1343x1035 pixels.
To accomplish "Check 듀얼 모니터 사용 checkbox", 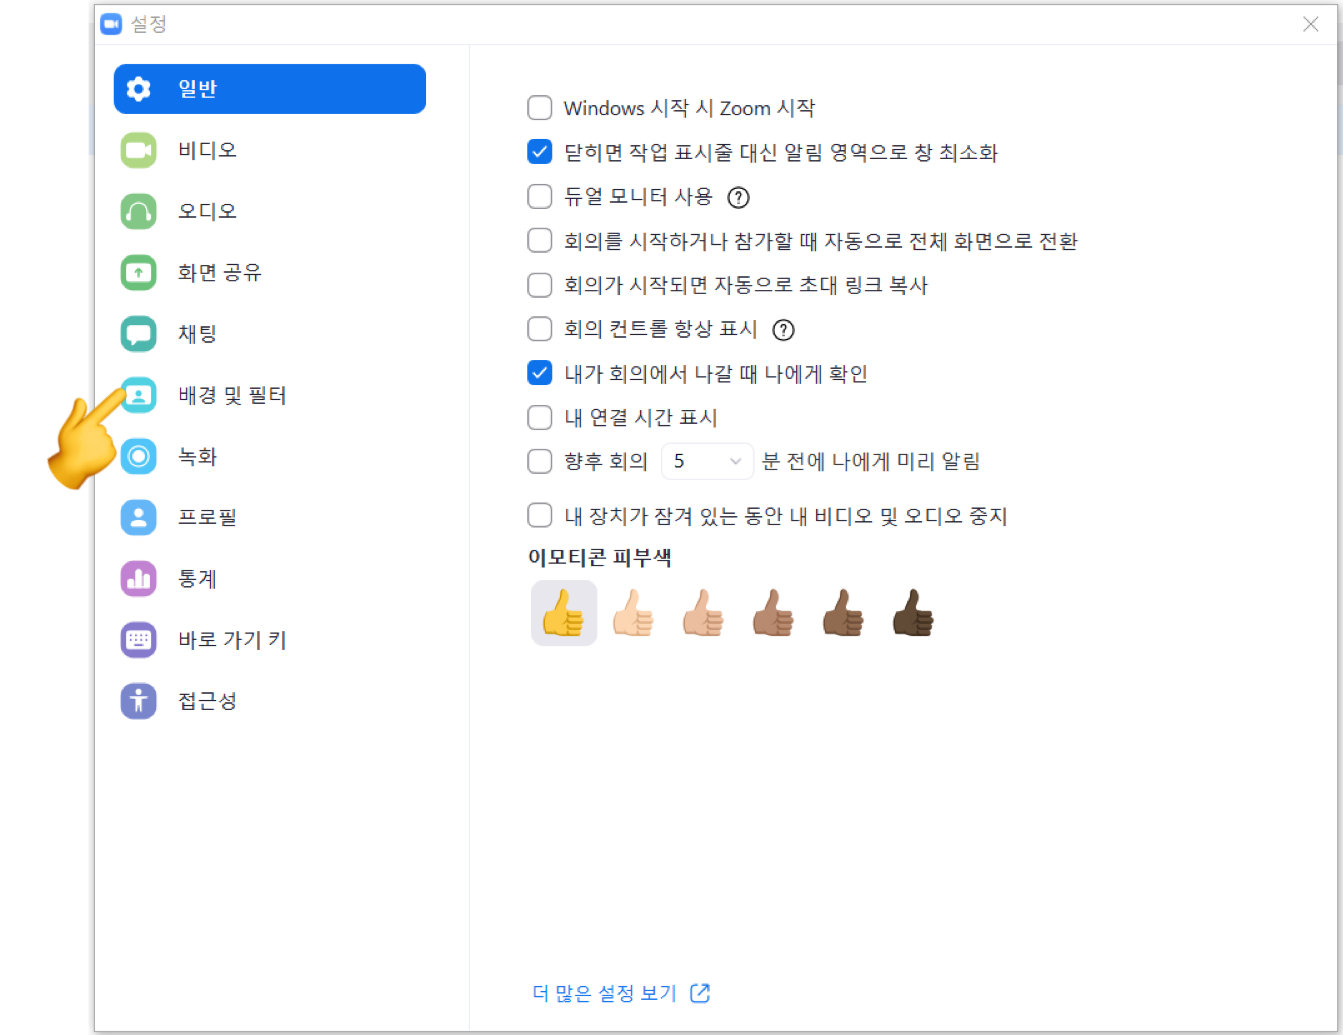I will pyautogui.click(x=540, y=196).
